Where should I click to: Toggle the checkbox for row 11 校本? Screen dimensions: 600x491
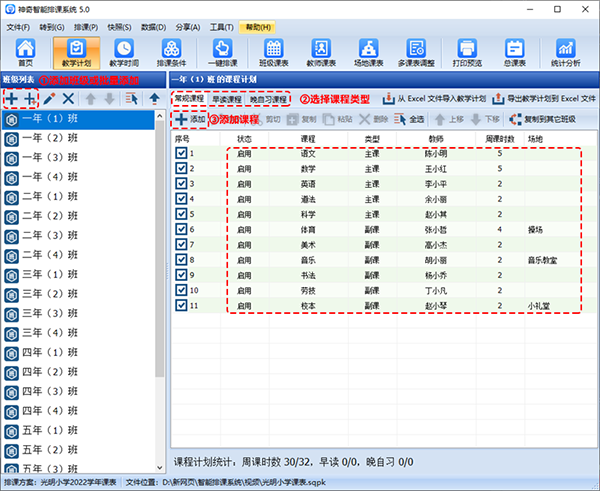(181, 305)
